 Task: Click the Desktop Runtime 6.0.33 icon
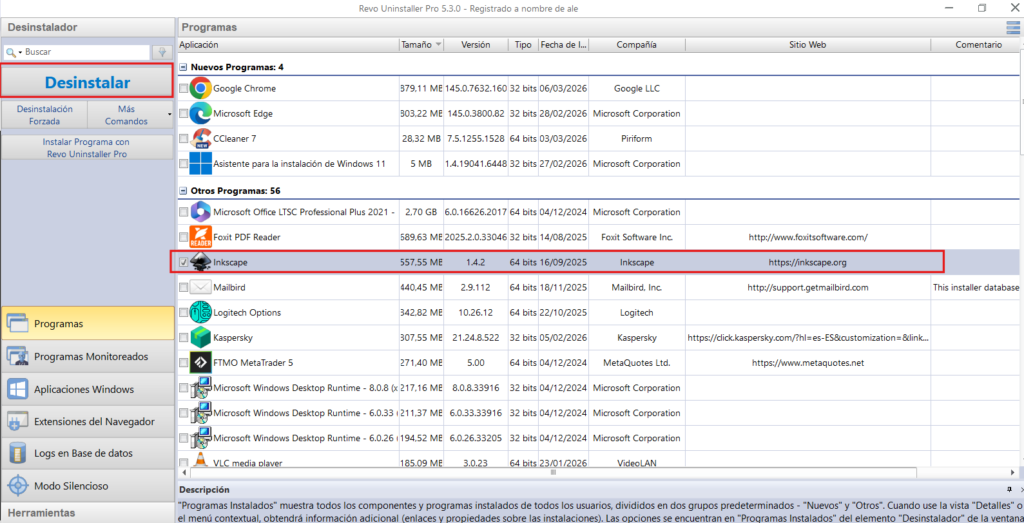tap(200, 413)
